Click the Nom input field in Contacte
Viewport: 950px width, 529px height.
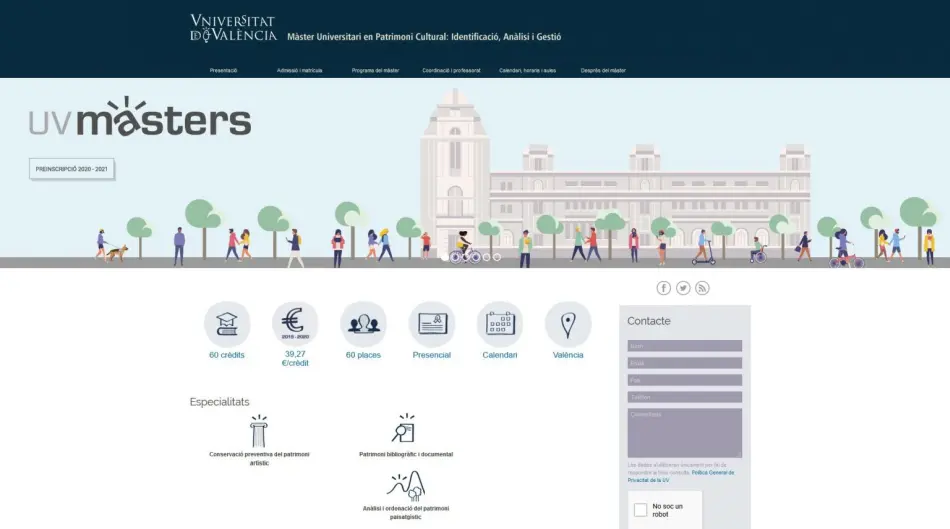684,346
